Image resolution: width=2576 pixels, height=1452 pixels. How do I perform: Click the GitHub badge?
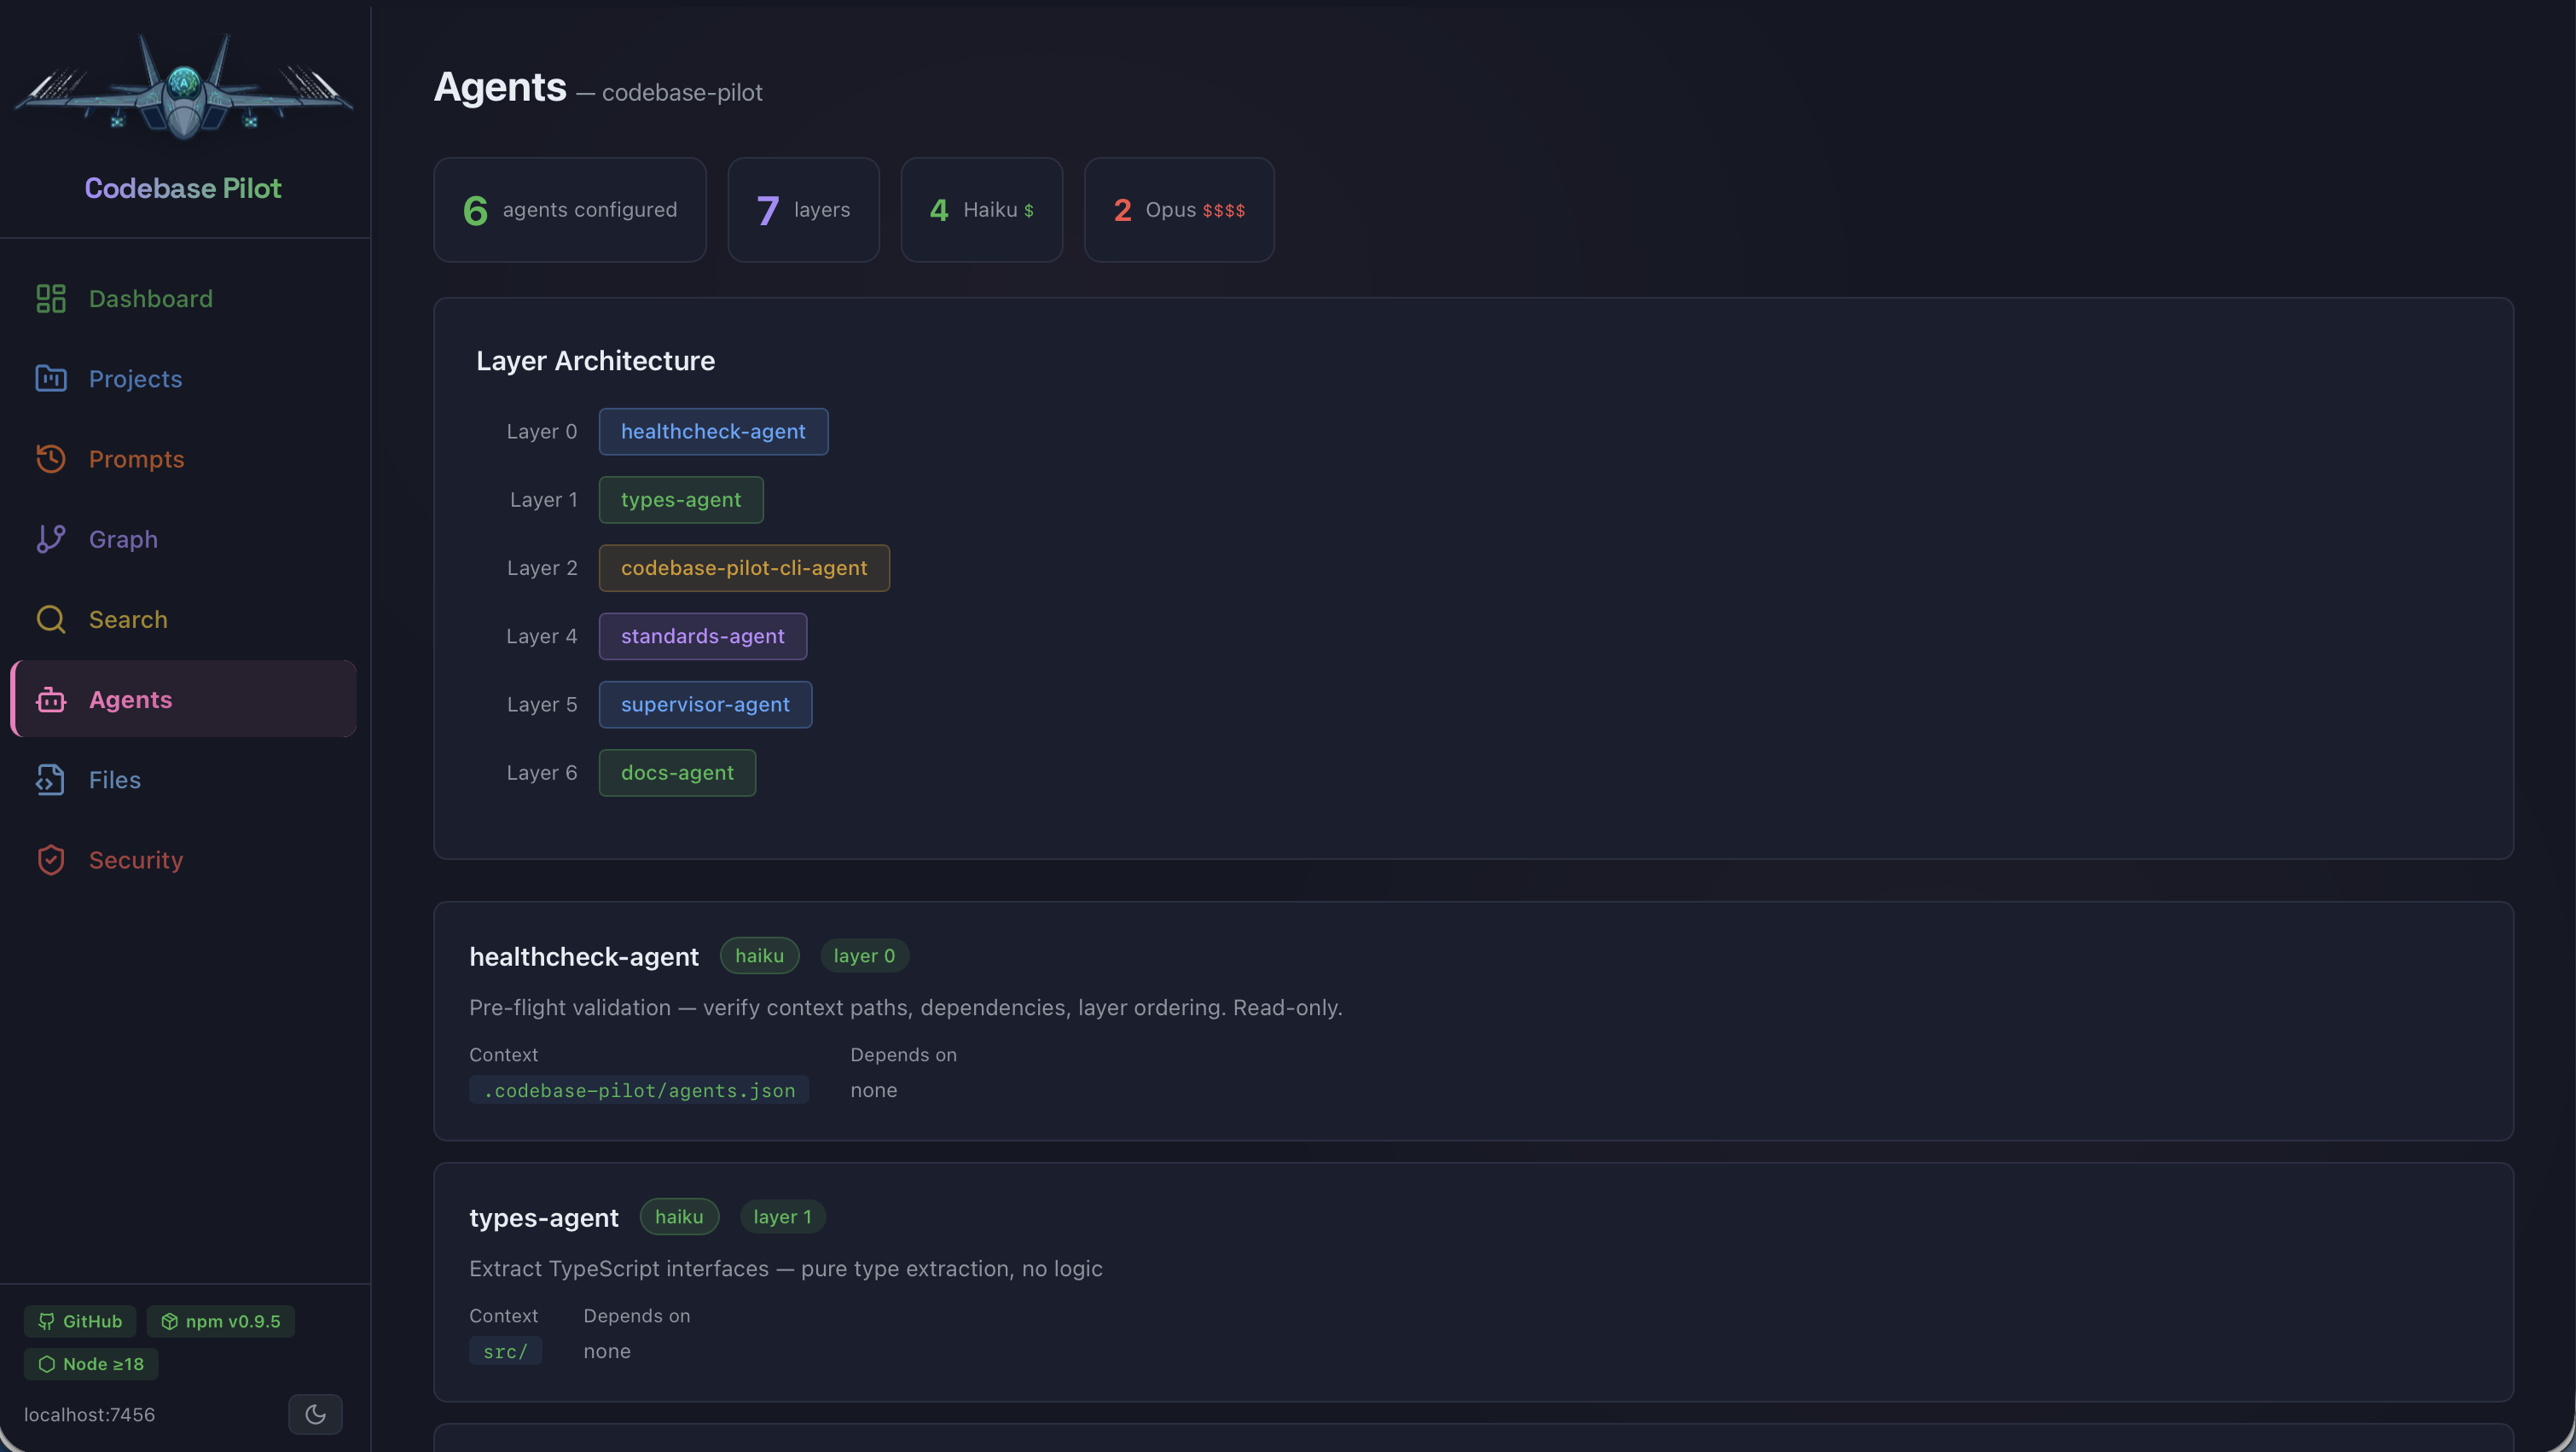point(79,1320)
